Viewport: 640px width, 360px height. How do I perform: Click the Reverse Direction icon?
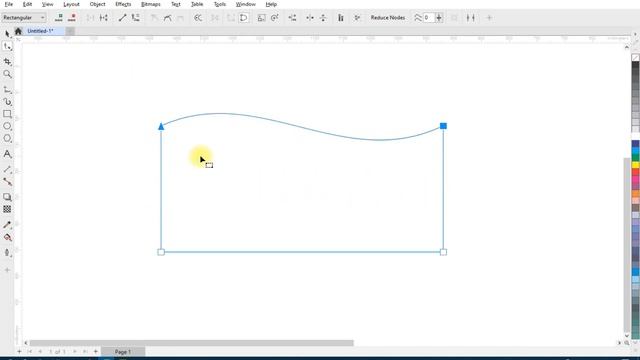pyautogui.click(x=198, y=18)
